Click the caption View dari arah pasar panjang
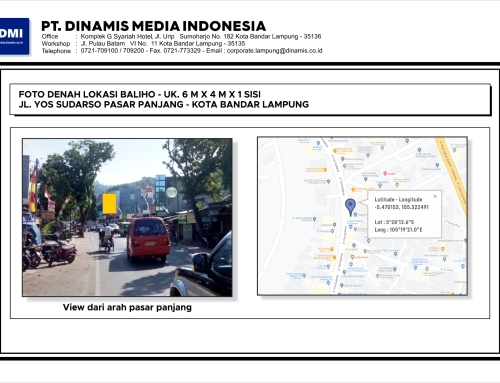500x383 pixels. (x=127, y=307)
